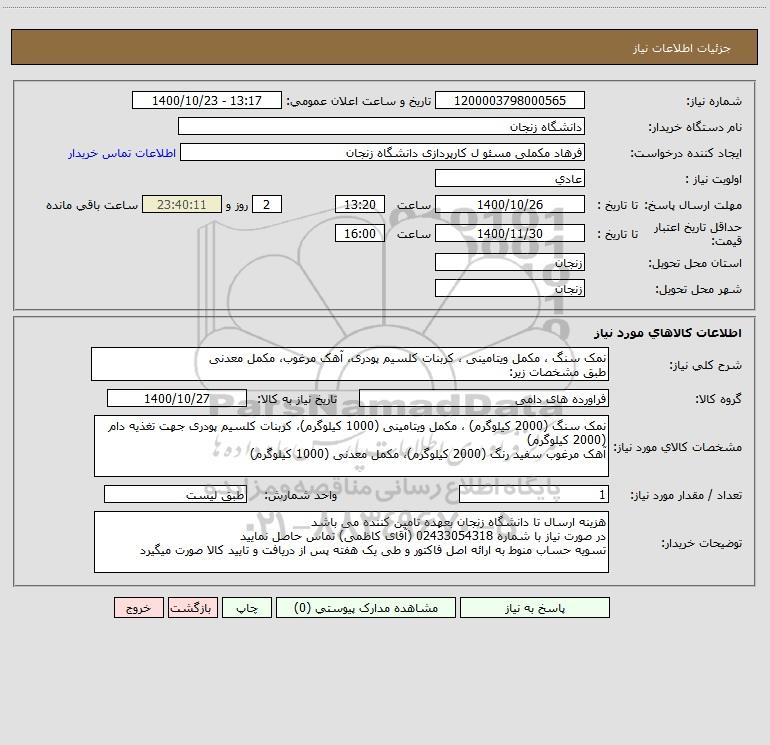The image size is (770, 745).
Task: Click the label تاریخ و ساعت اعلان عمومی
Action: pyautogui.click(x=359, y=101)
